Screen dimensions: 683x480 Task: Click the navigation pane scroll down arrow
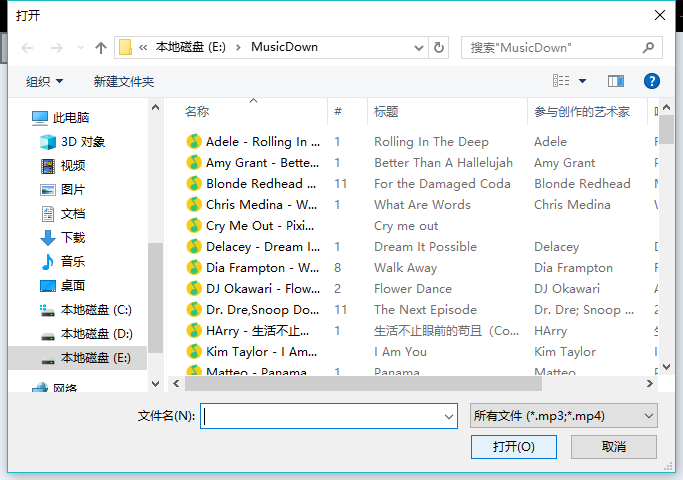coord(156,384)
